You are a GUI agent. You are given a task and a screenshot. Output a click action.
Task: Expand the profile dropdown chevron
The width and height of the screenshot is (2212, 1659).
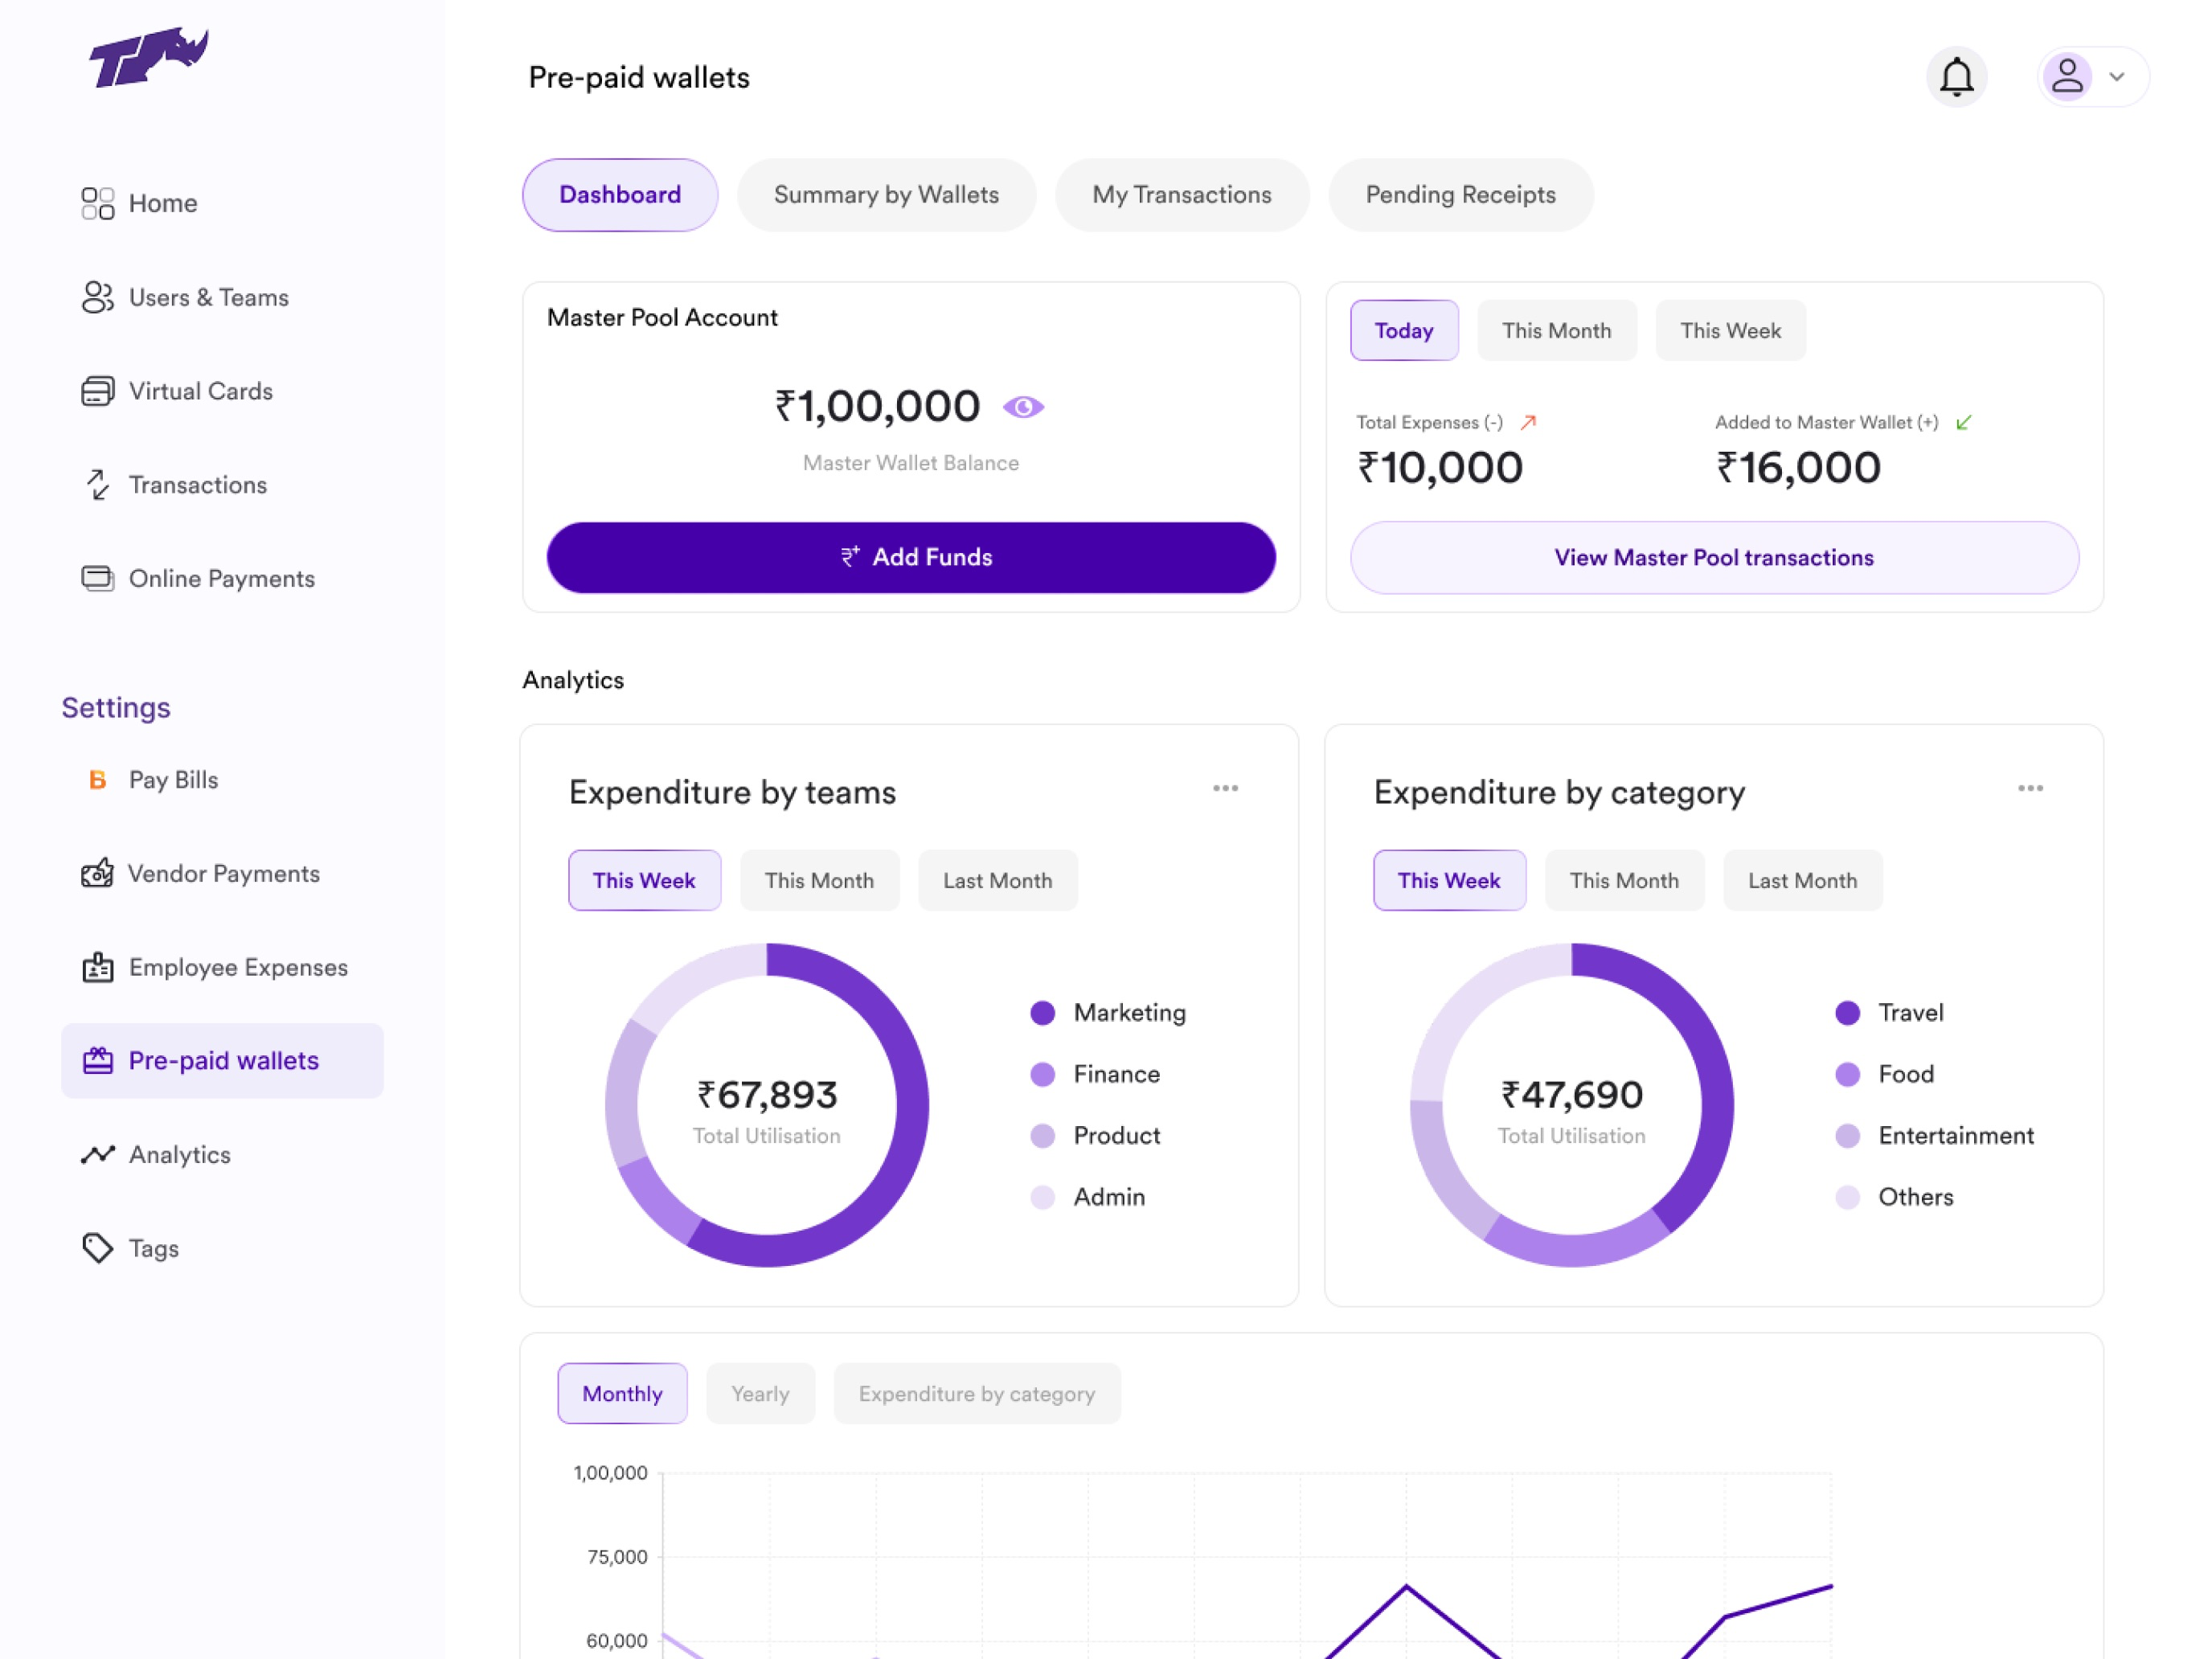click(2117, 77)
